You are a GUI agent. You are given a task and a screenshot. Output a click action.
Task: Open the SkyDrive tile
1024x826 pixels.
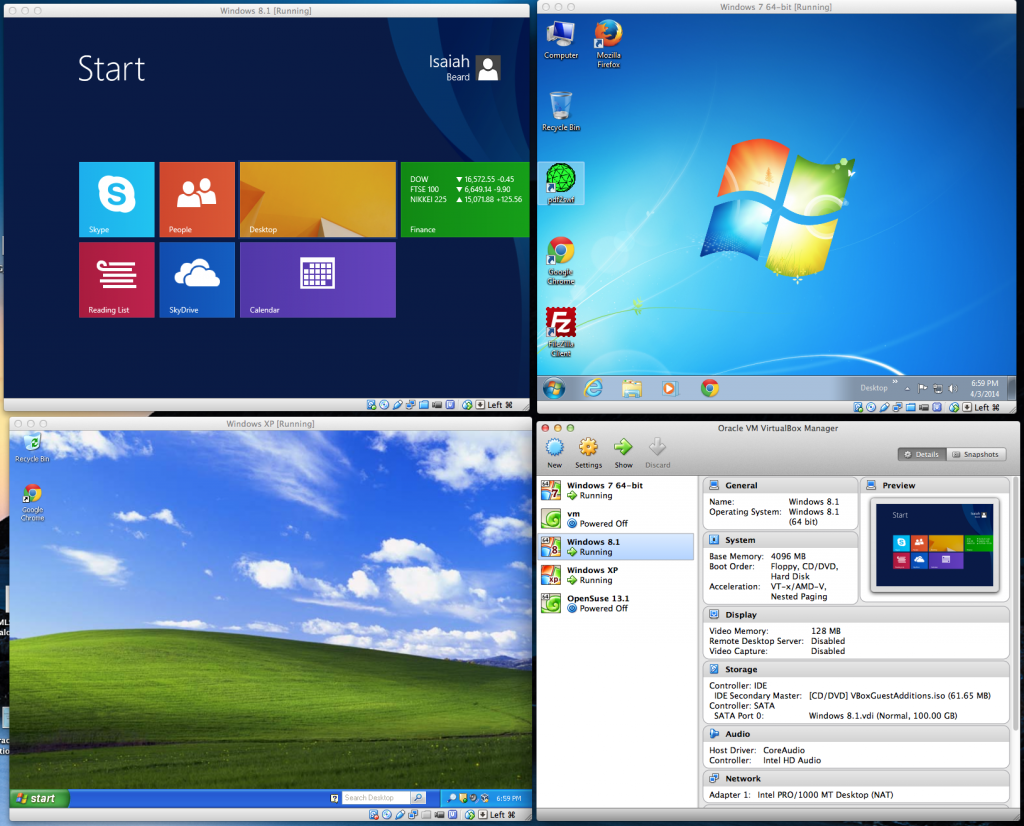coord(197,279)
